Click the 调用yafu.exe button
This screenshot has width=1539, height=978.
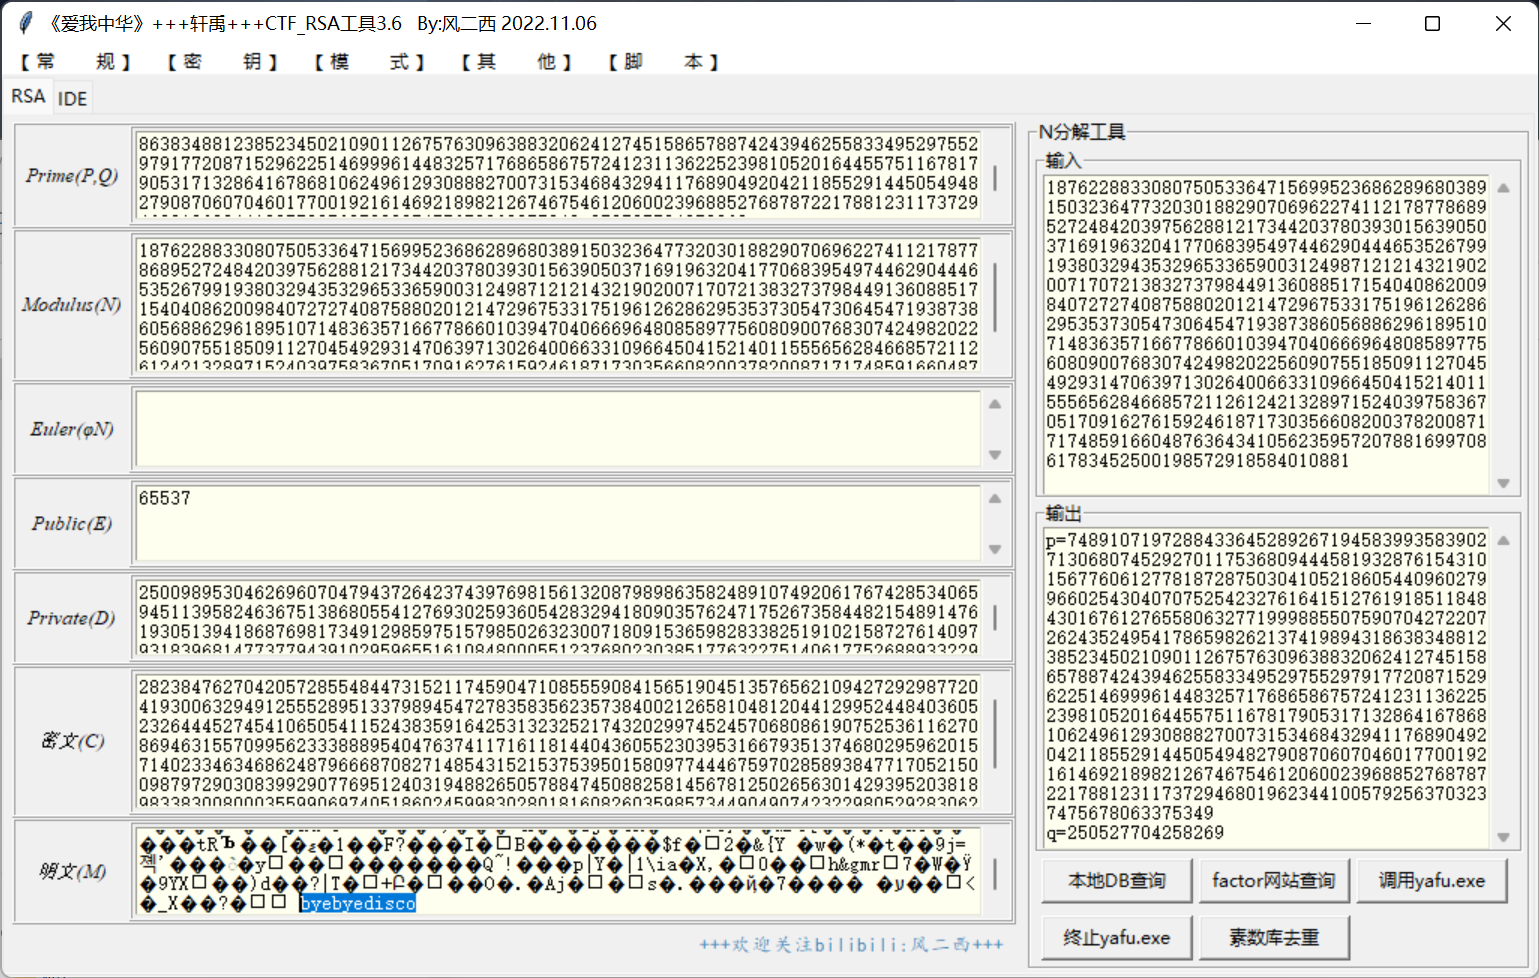[x=1431, y=881]
